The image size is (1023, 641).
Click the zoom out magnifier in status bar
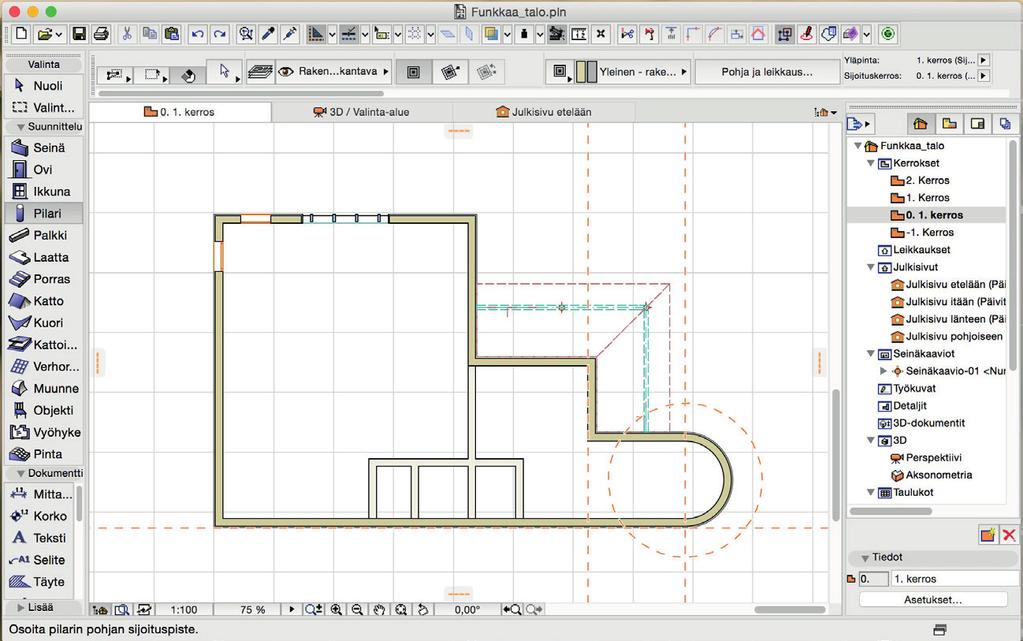[x=357, y=610]
